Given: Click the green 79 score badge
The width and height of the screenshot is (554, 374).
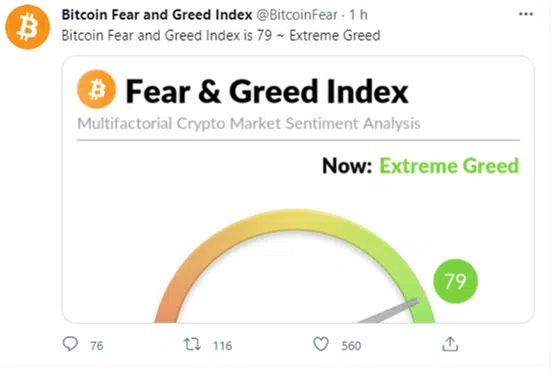Looking at the screenshot, I should coord(455,281).
